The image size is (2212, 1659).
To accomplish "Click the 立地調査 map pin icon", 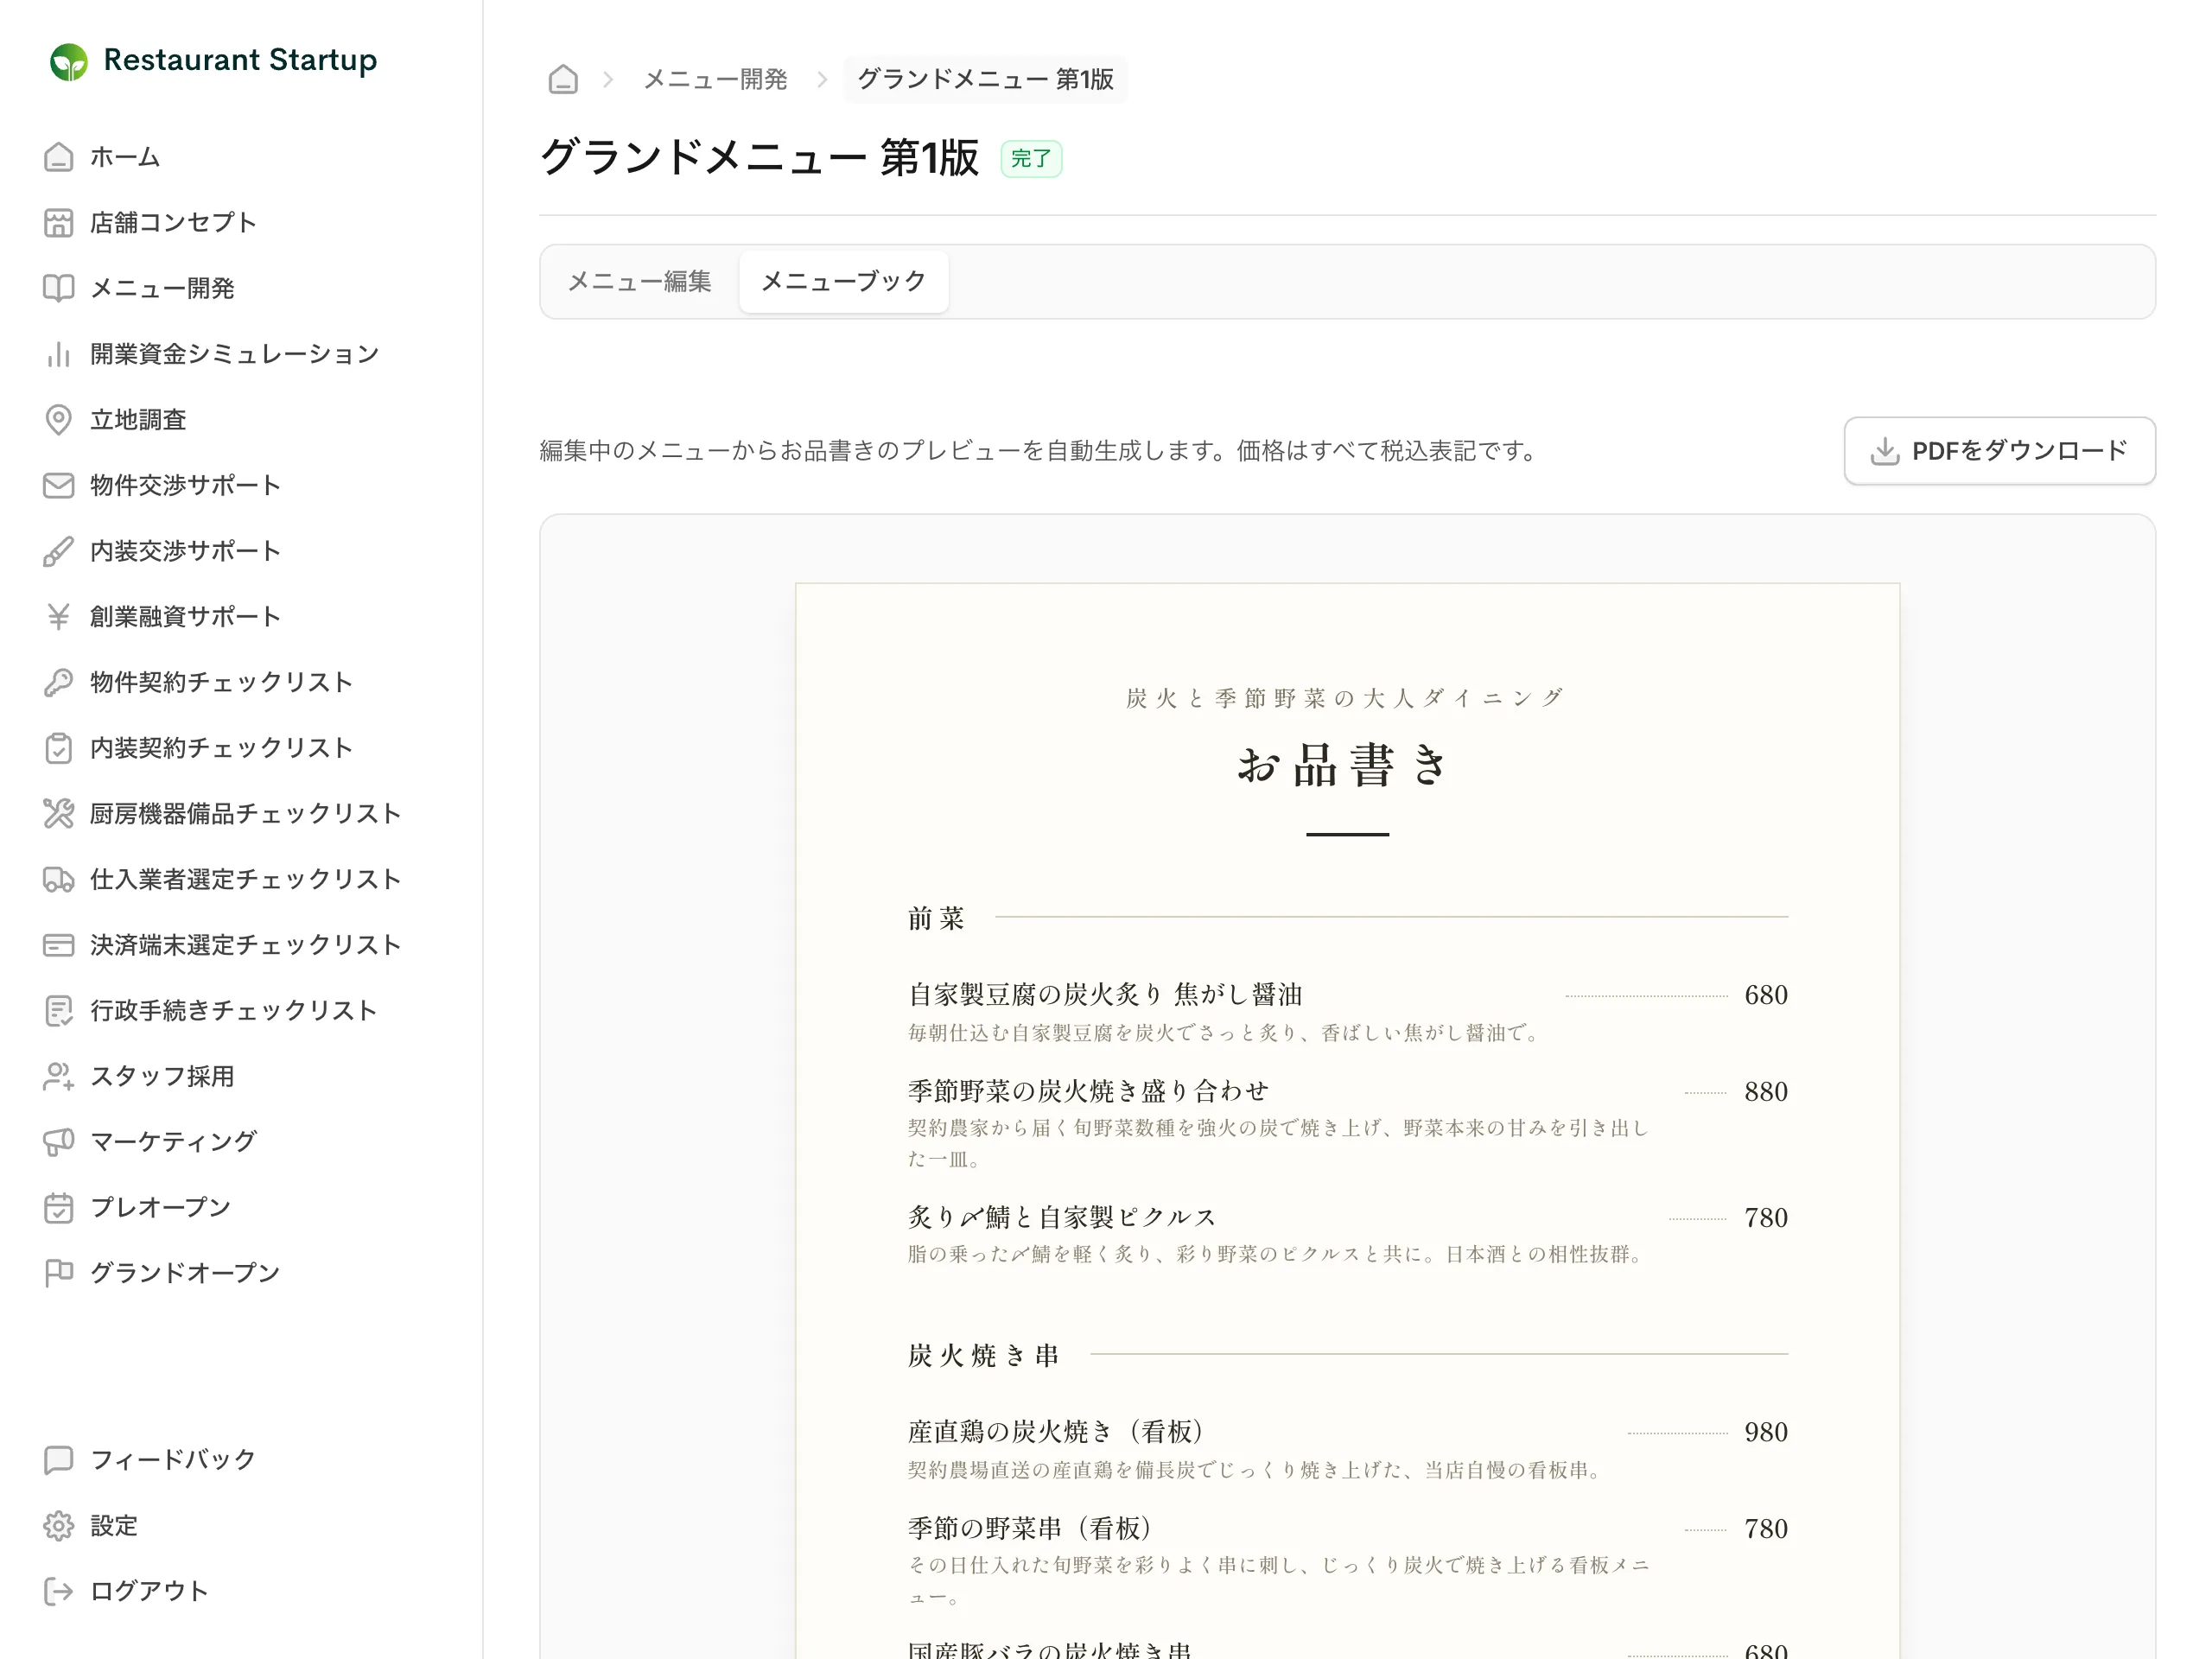I will (x=58, y=420).
